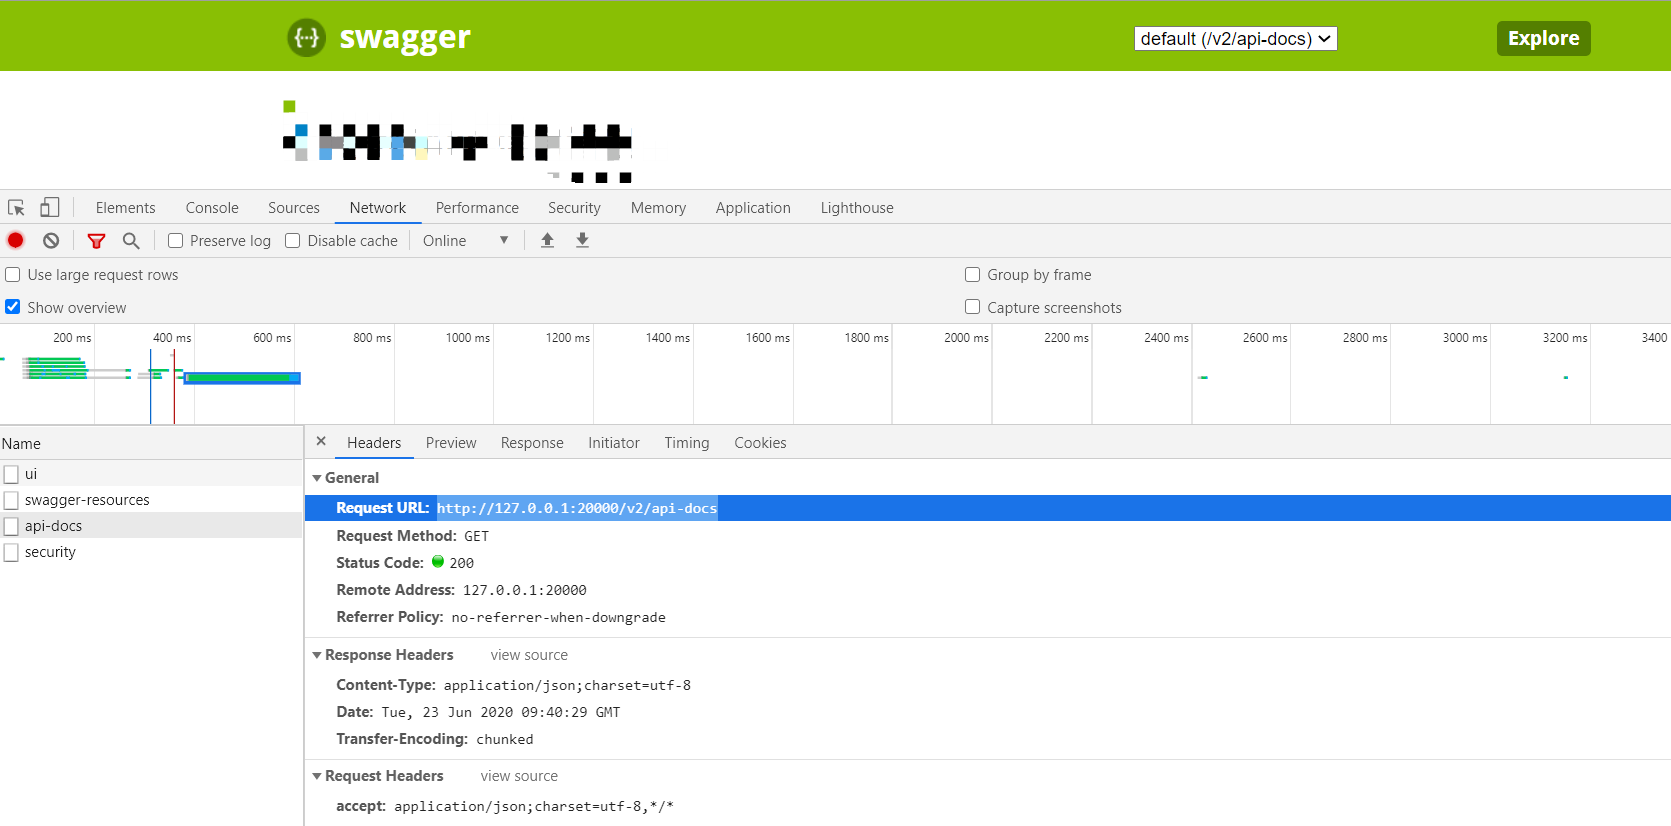This screenshot has width=1671, height=826.
Task: Click the file icon beside ui
Action: point(11,474)
